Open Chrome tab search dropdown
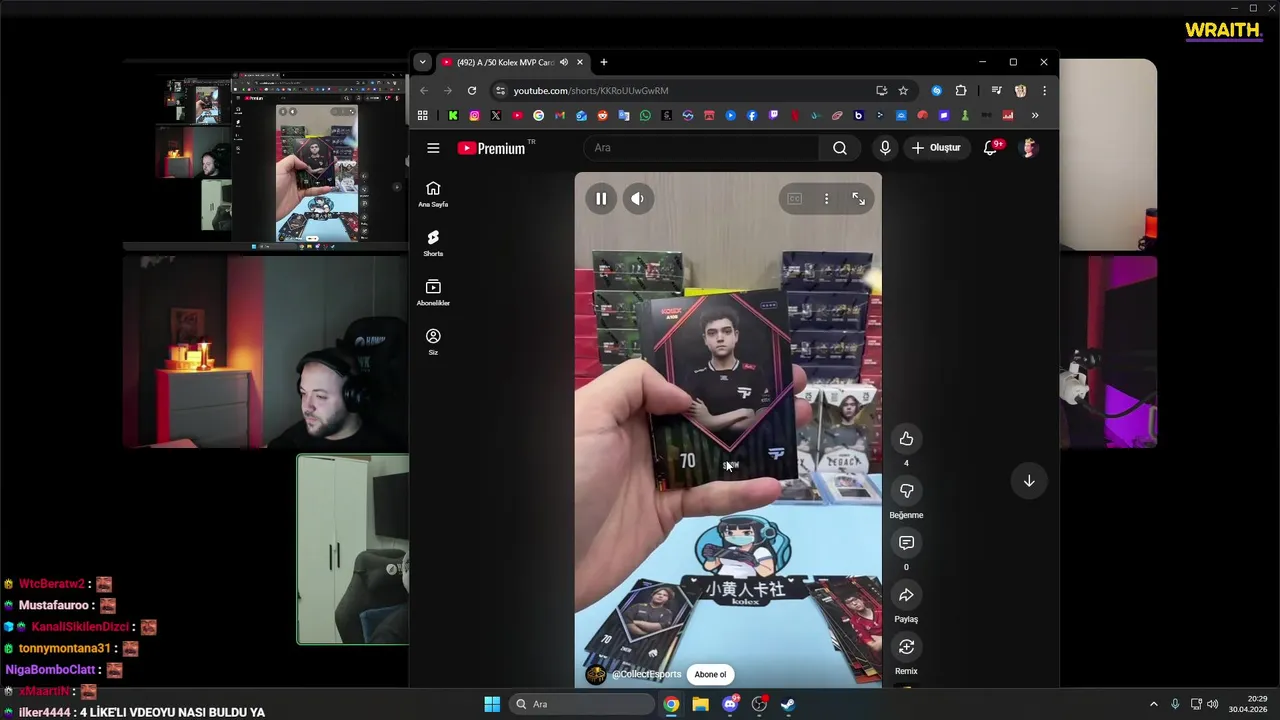1280x720 pixels. [422, 62]
